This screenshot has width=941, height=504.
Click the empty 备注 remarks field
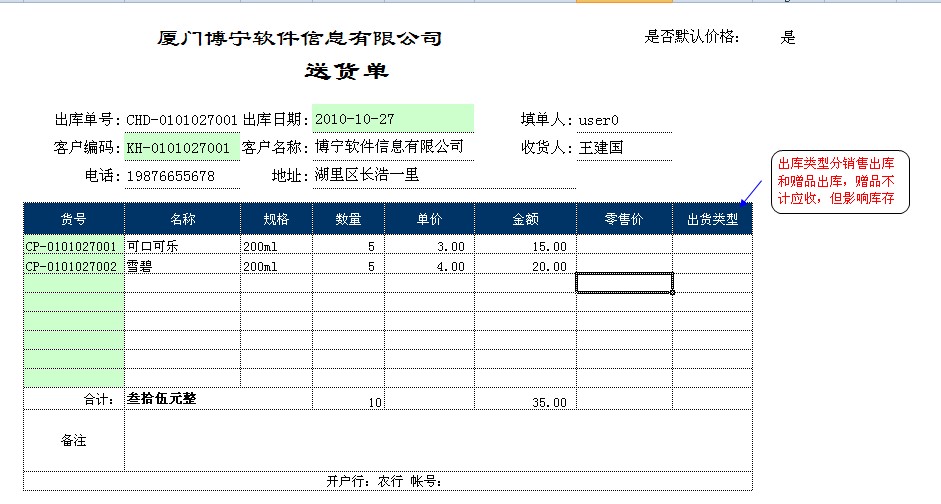(438, 440)
